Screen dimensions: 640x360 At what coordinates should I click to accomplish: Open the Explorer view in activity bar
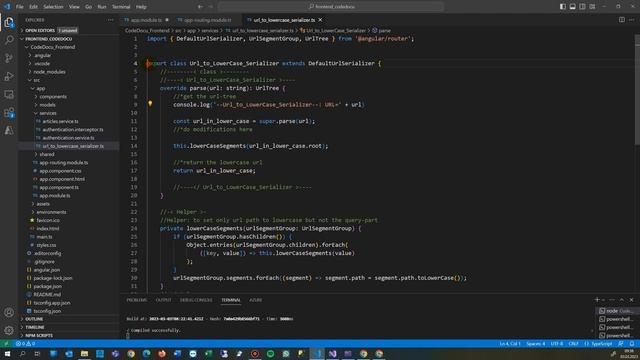coord(9,23)
